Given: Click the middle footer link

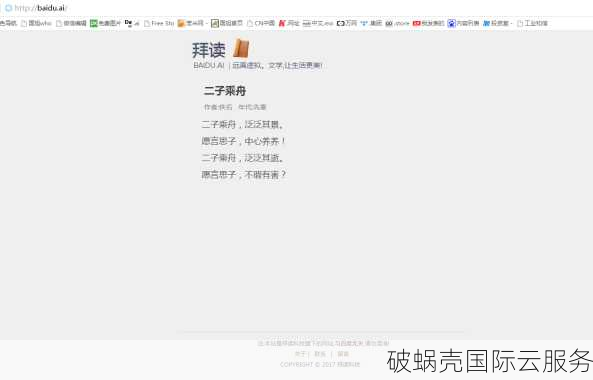Looking at the screenshot, I should (x=320, y=354).
